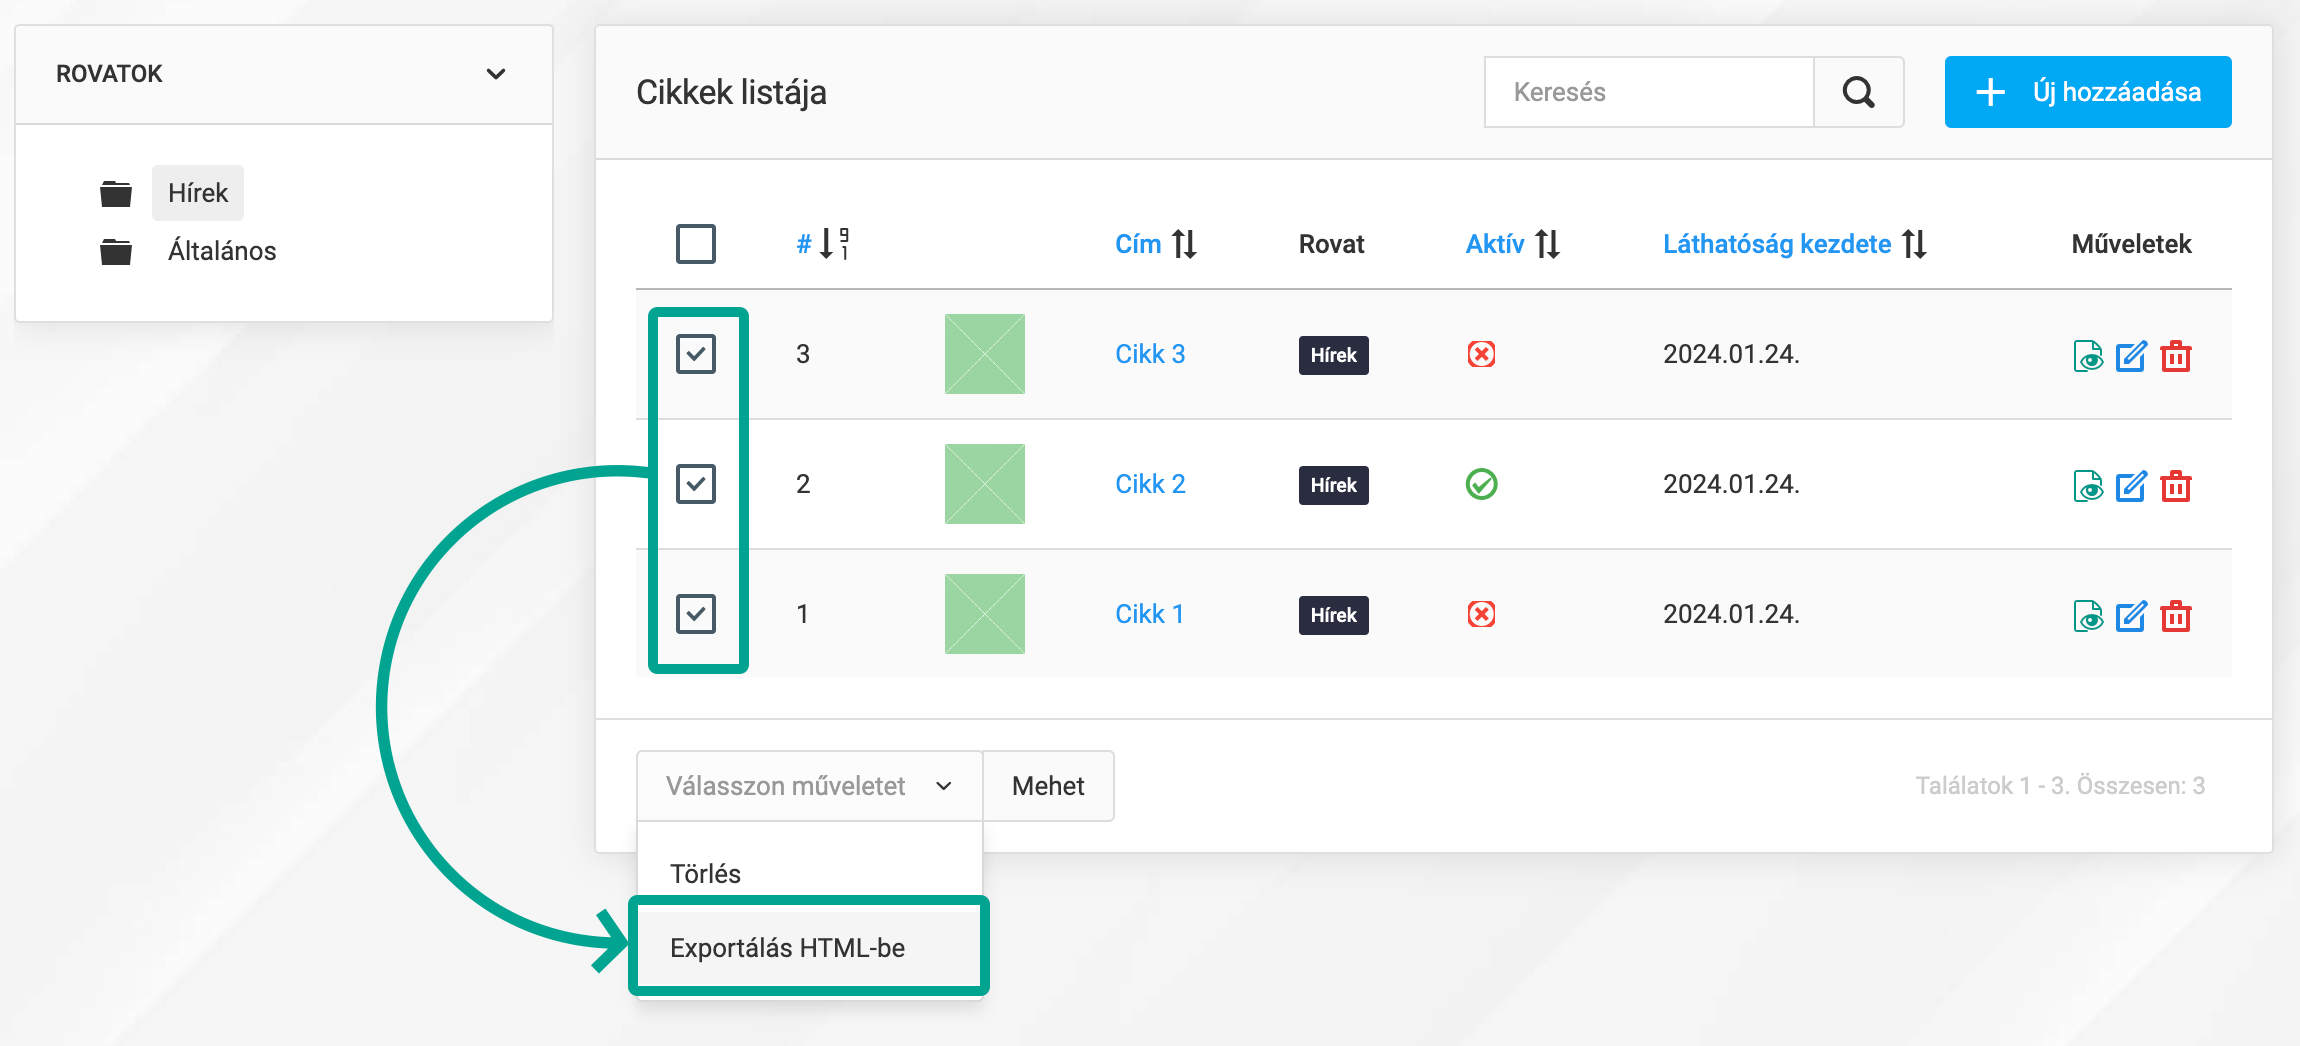Uncheck the checkbox for Cikk 1
Image resolution: width=2300 pixels, height=1046 pixels.
(696, 614)
